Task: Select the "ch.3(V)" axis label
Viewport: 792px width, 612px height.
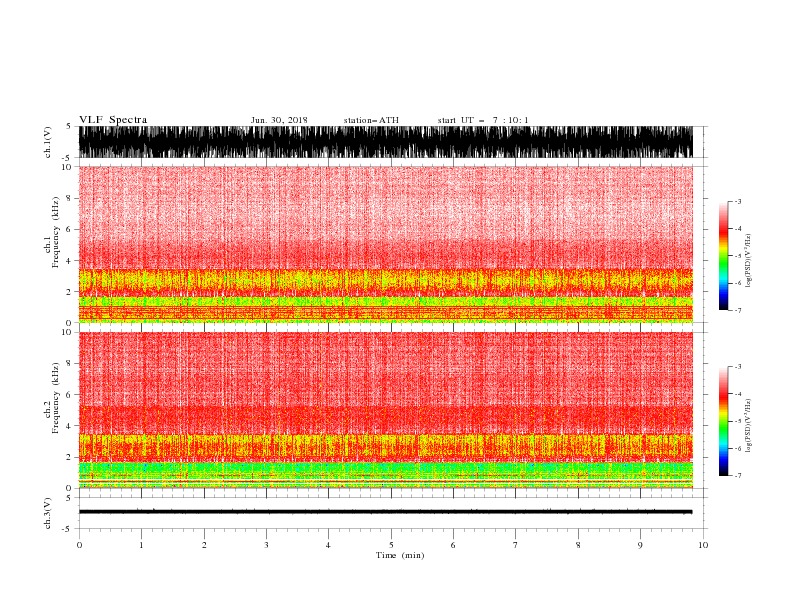Action: pyautogui.click(x=48, y=513)
